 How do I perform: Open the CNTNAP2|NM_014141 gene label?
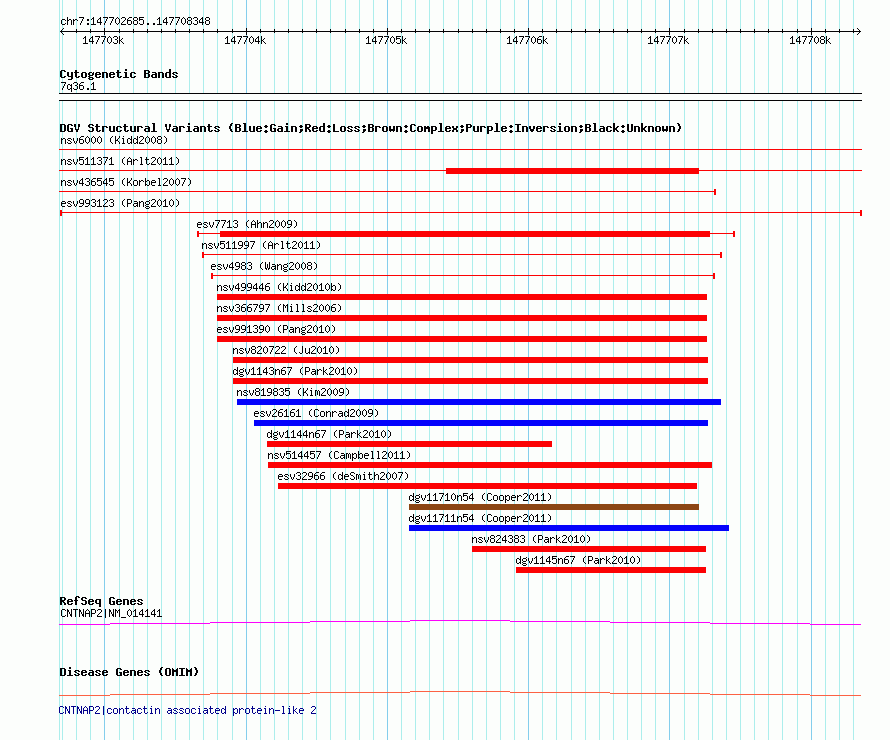pos(110,613)
